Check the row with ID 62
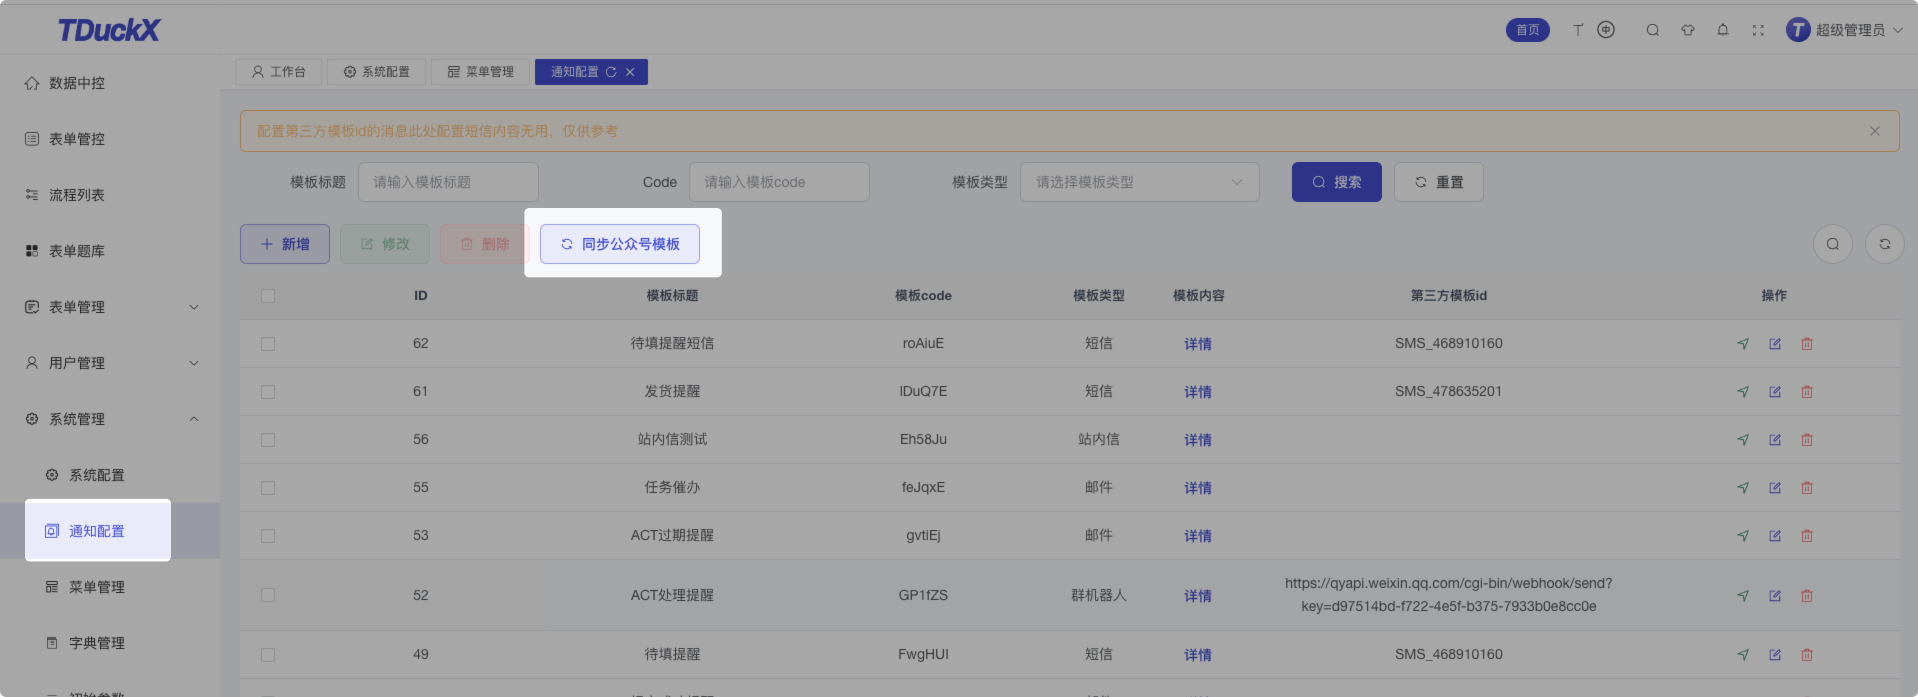Viewport: 1918px width, 697px height. pyautogui.click(x=268, y=344)
